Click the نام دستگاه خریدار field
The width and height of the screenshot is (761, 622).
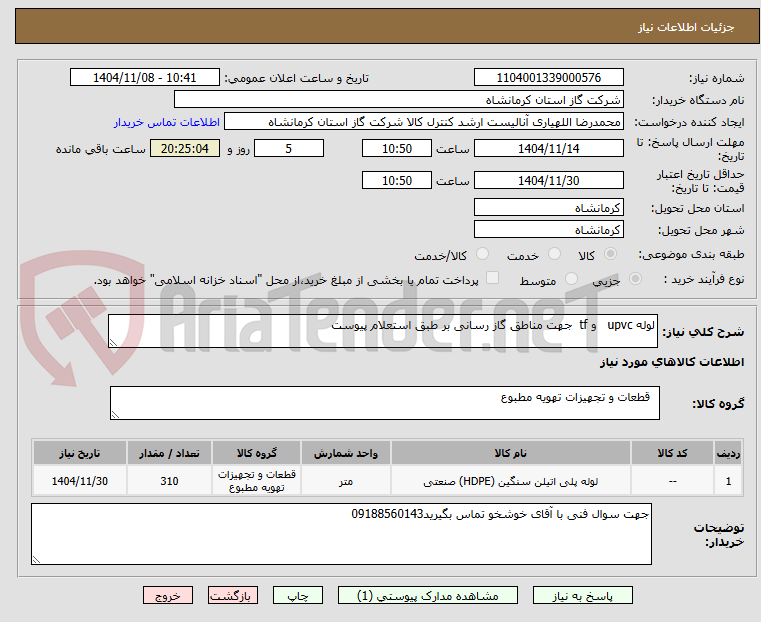(398, 100)
